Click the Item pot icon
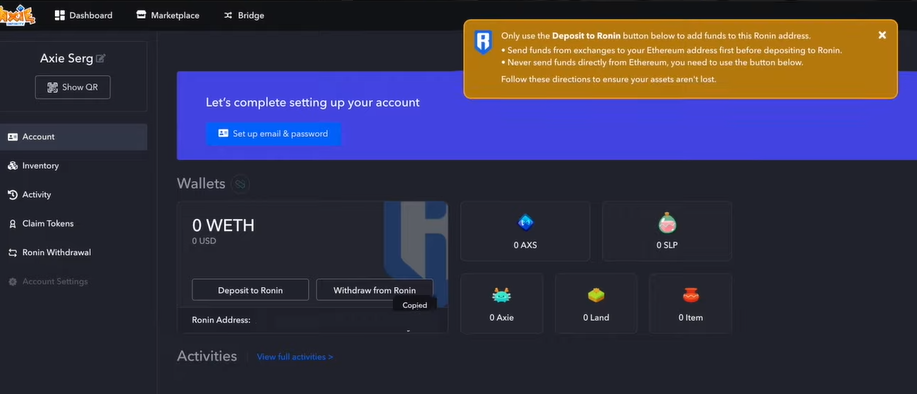The image size is (917, 394). (691, 295)
